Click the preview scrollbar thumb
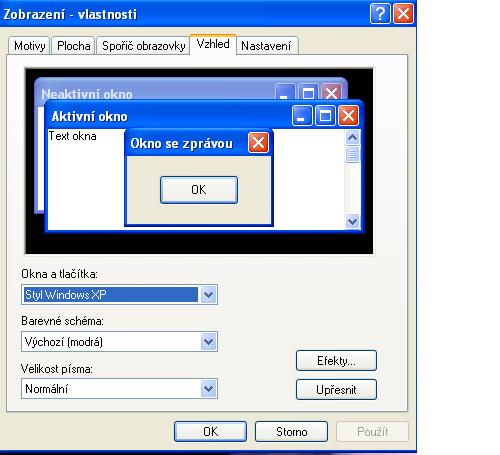Image resolution: width=500 pixels, height=455 pixels. [353, 154]
